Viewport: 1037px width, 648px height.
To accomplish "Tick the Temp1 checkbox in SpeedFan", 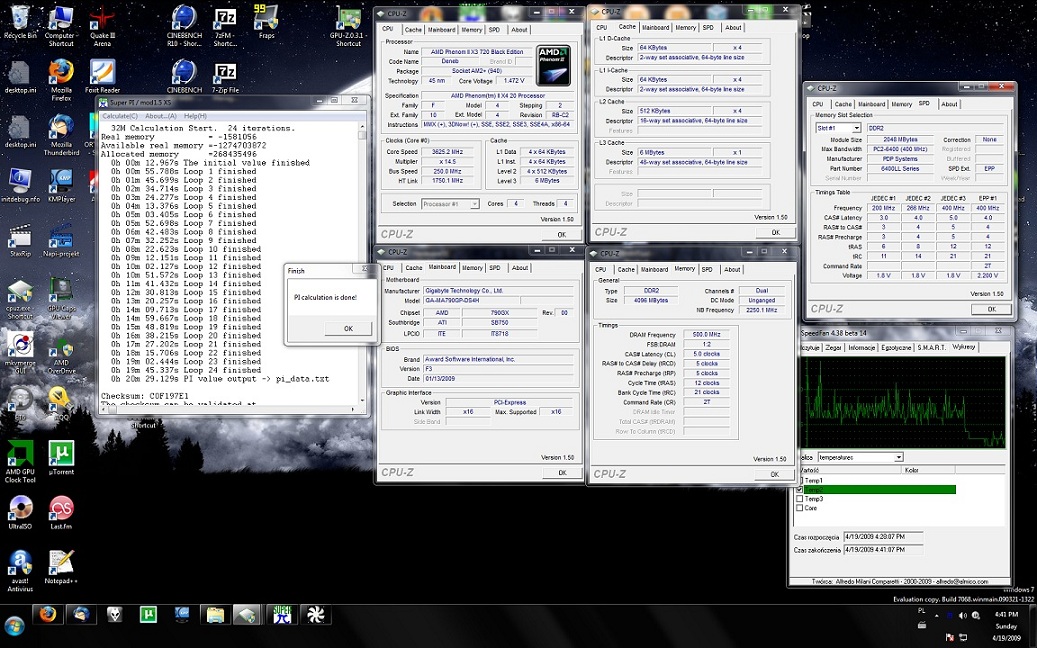I will tap(800, 481).
